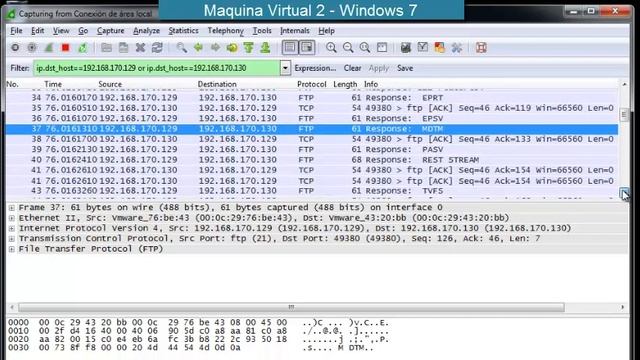Click the lifebuoy help icon

pos(481,48)
